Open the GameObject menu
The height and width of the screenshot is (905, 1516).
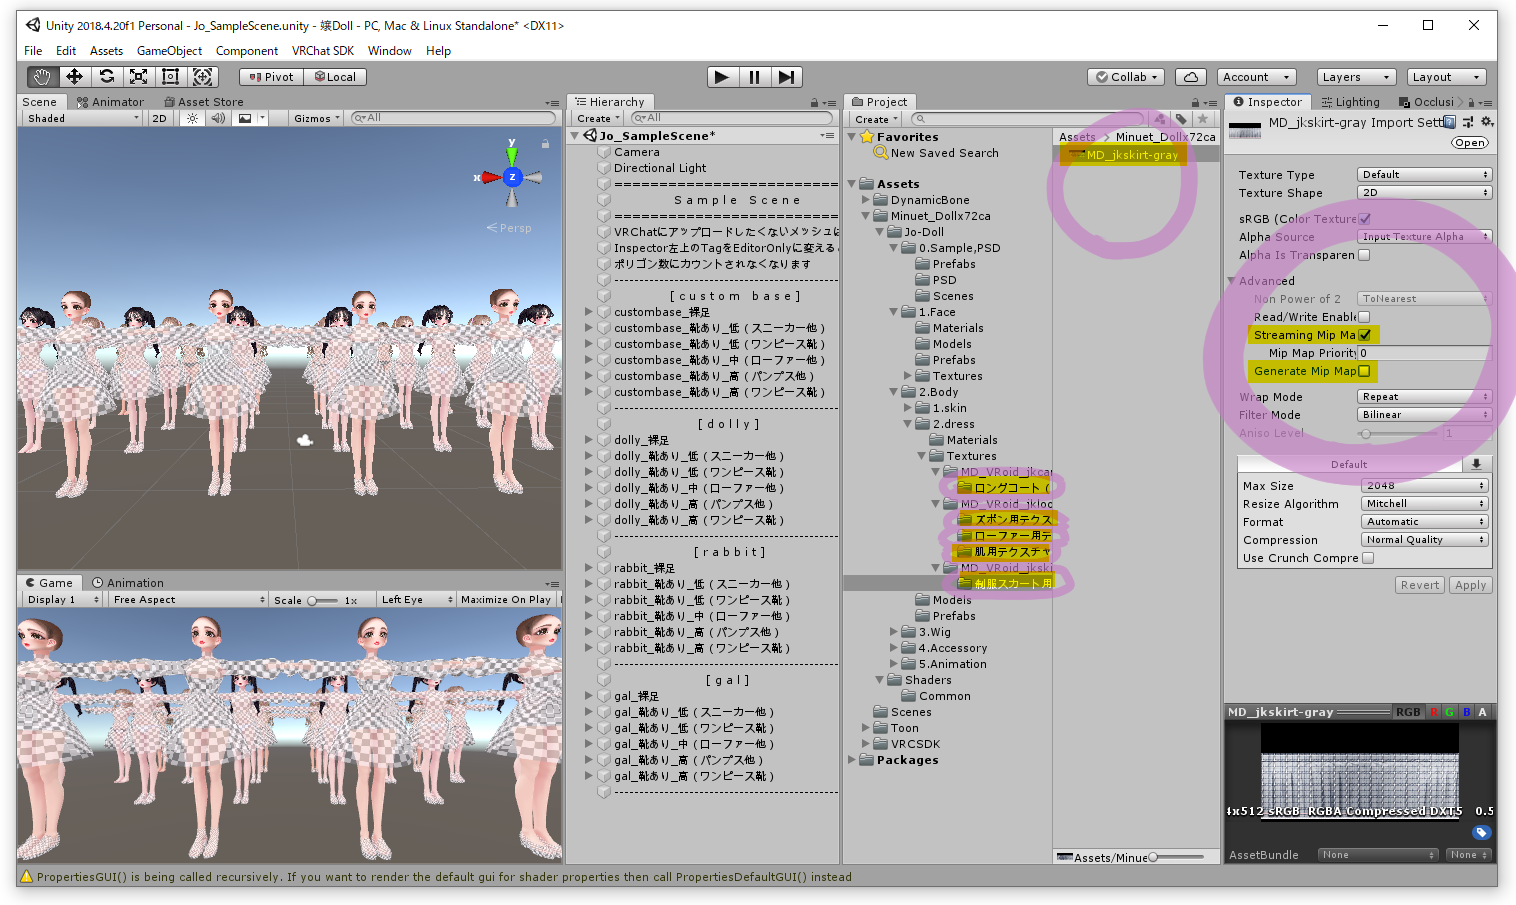coord(169,51)
